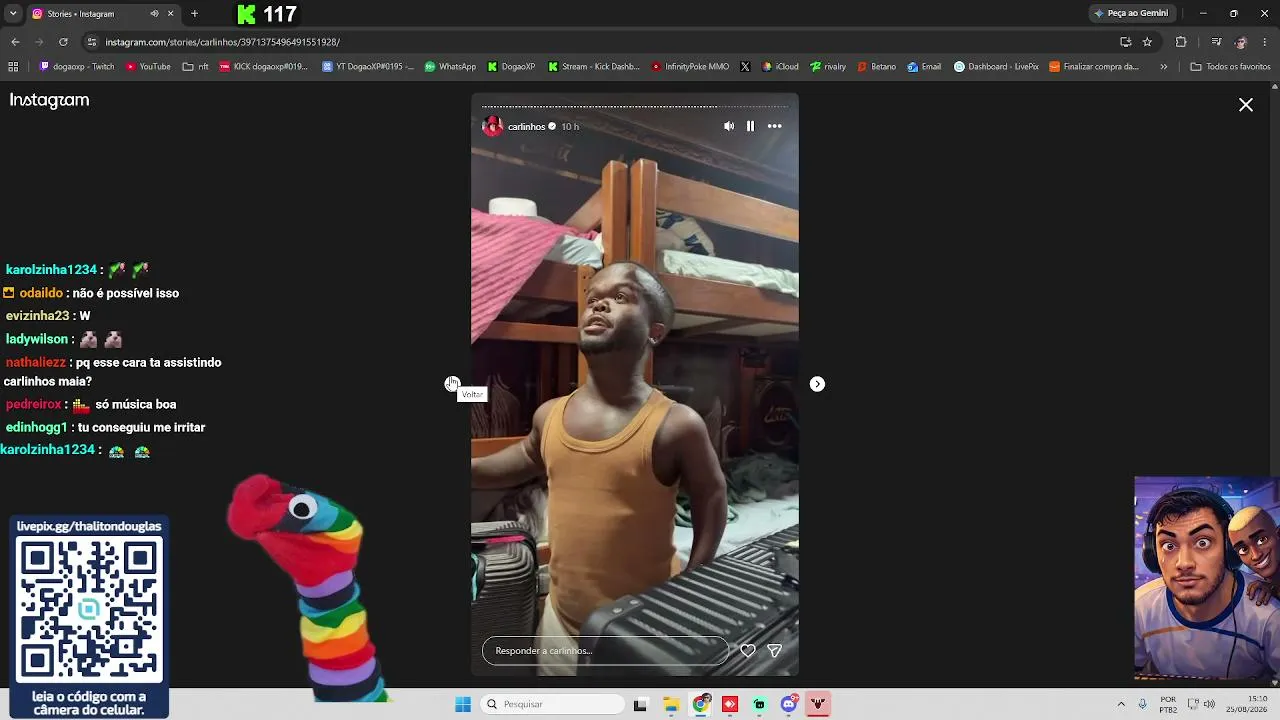
Task: Open the Chrome profile avatar
Action: [x=1241, y=42]
